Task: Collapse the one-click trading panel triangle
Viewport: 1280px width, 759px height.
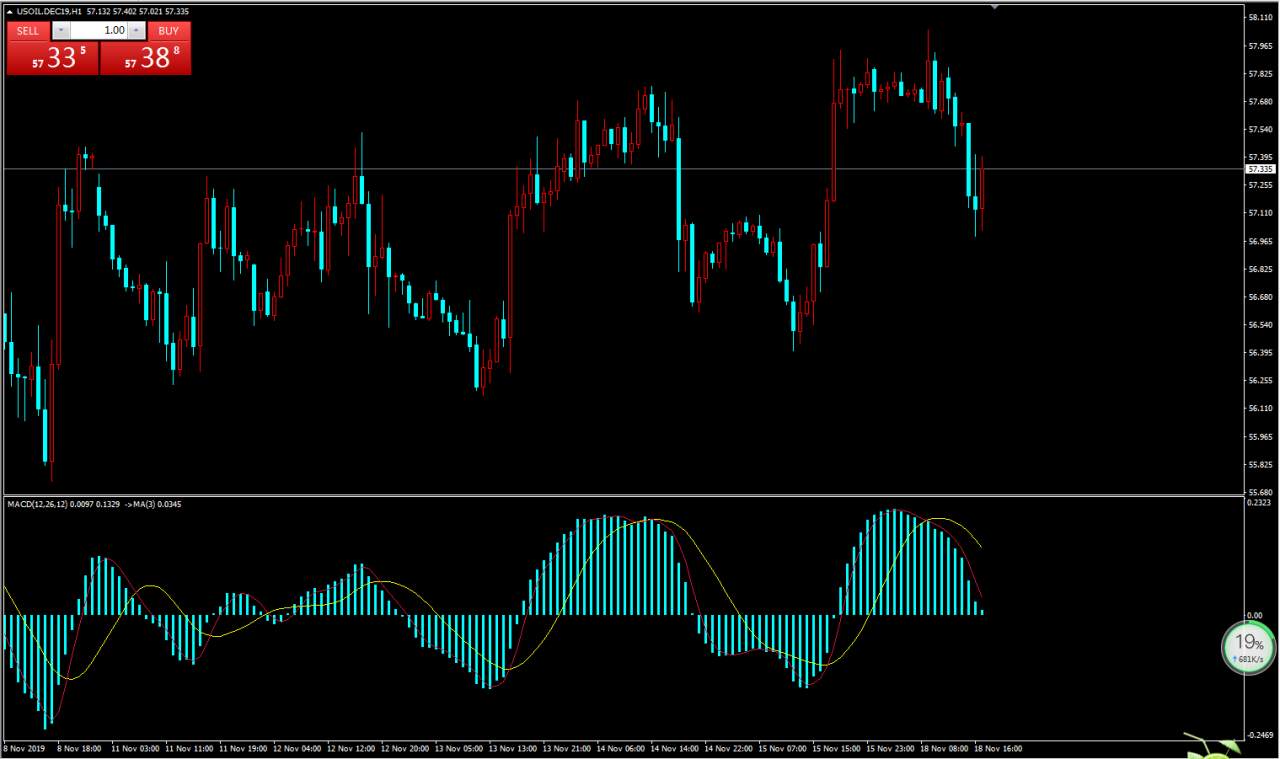Action: coord(10,11)
